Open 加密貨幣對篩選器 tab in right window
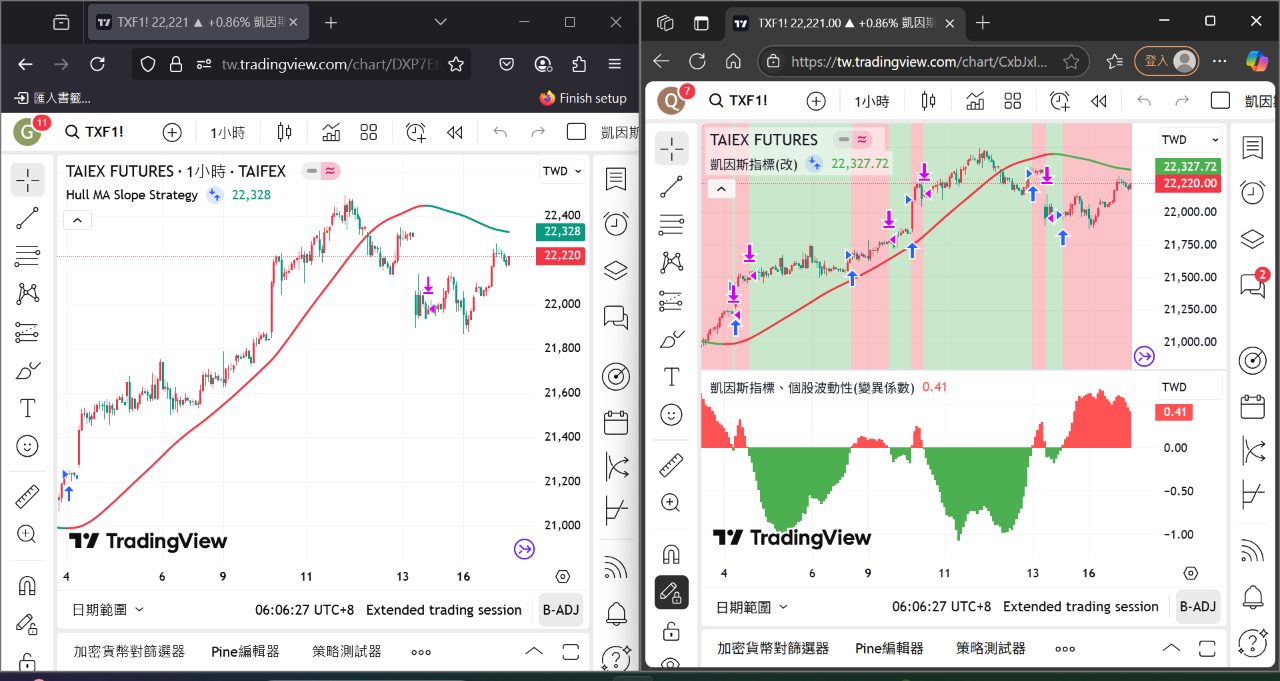 [773, 648]
